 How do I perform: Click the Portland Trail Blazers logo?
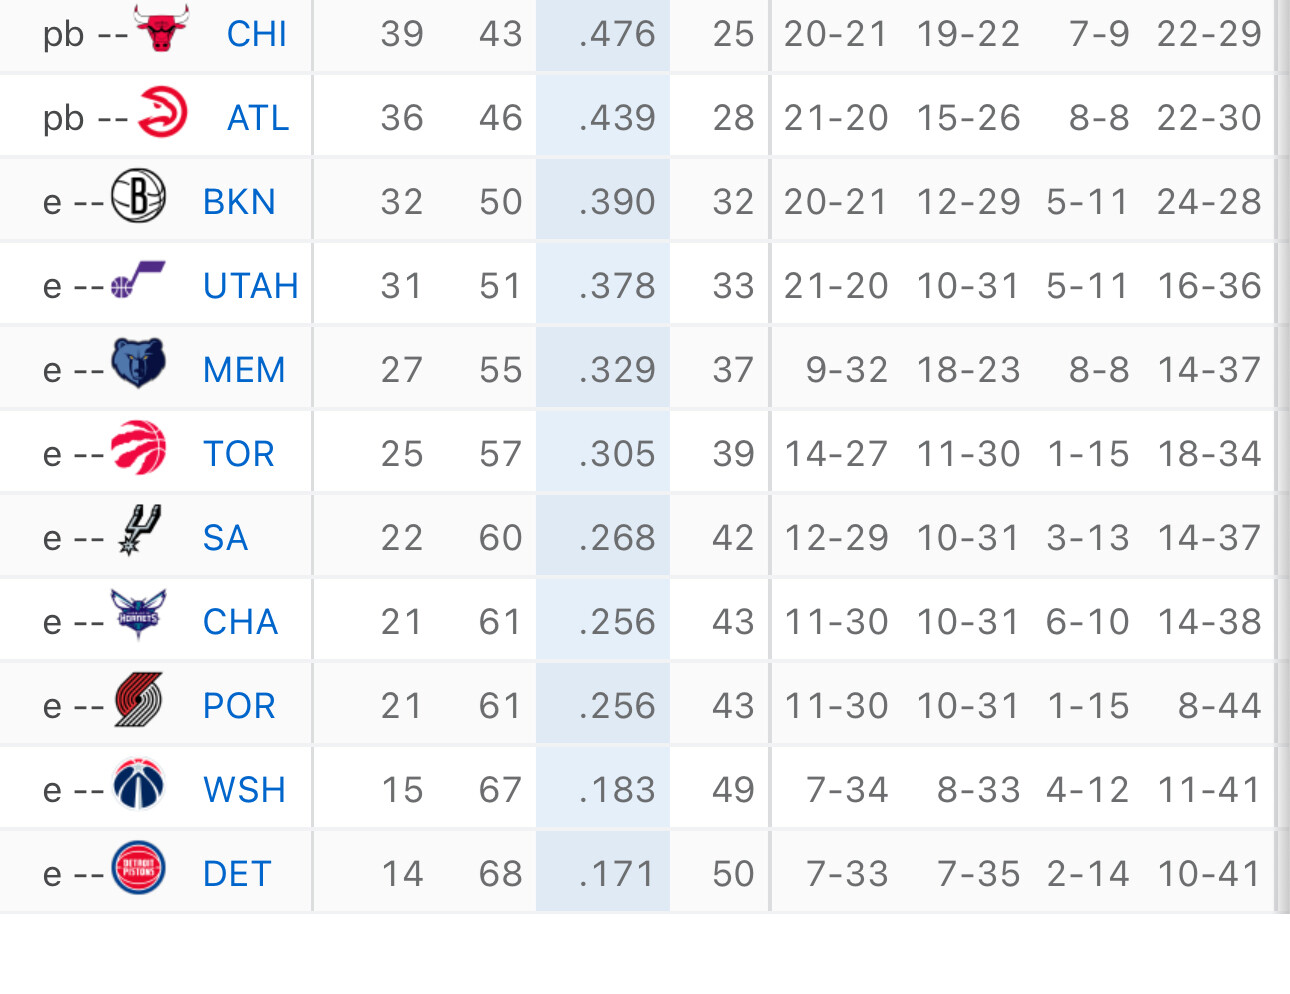pos(138,699)
